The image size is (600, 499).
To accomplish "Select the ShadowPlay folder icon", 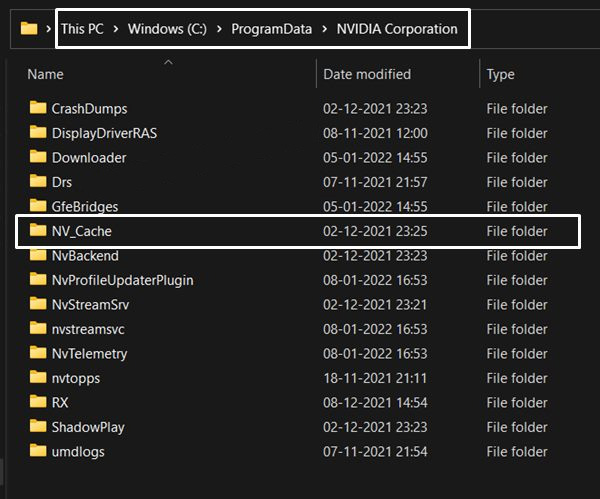I will 38,426.
